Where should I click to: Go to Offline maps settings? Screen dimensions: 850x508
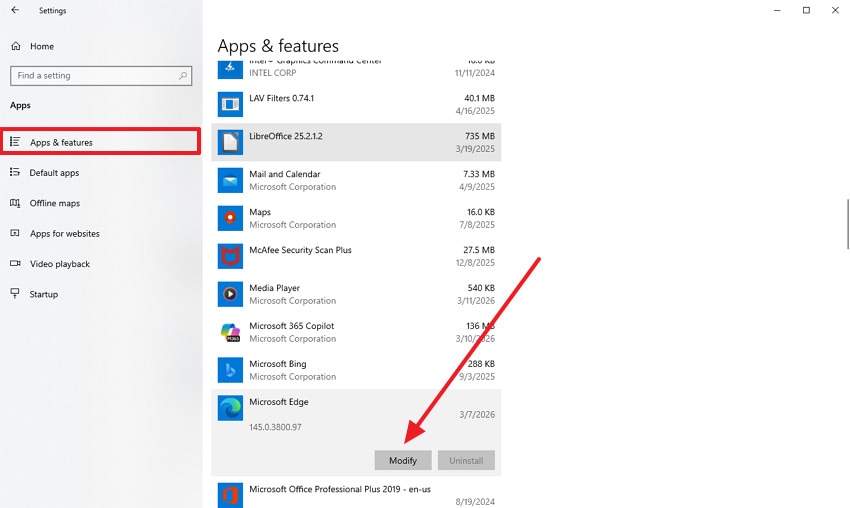(101, 203)
